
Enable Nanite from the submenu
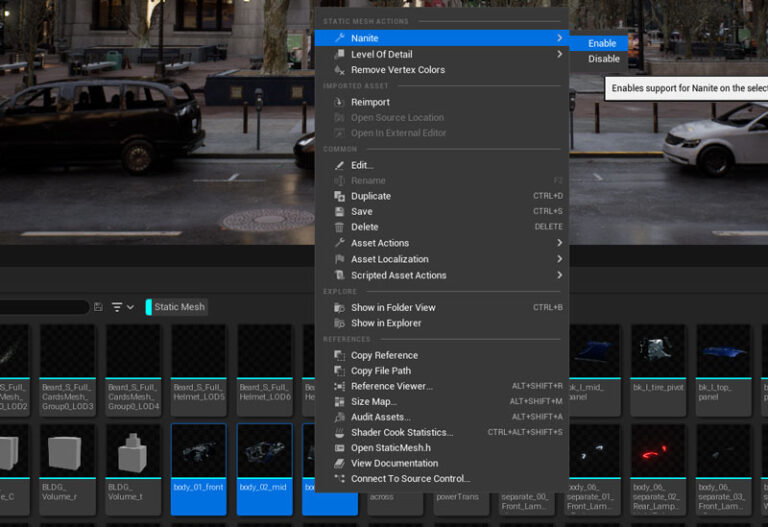[x=602, y=43]
